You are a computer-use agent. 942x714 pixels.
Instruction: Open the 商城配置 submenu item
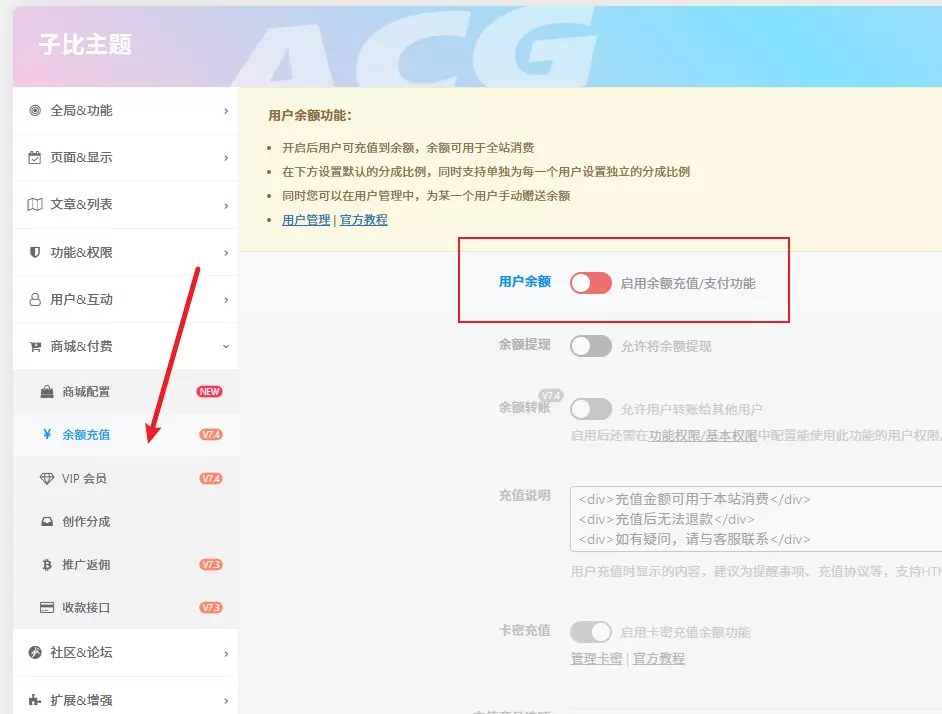point(126,392)
